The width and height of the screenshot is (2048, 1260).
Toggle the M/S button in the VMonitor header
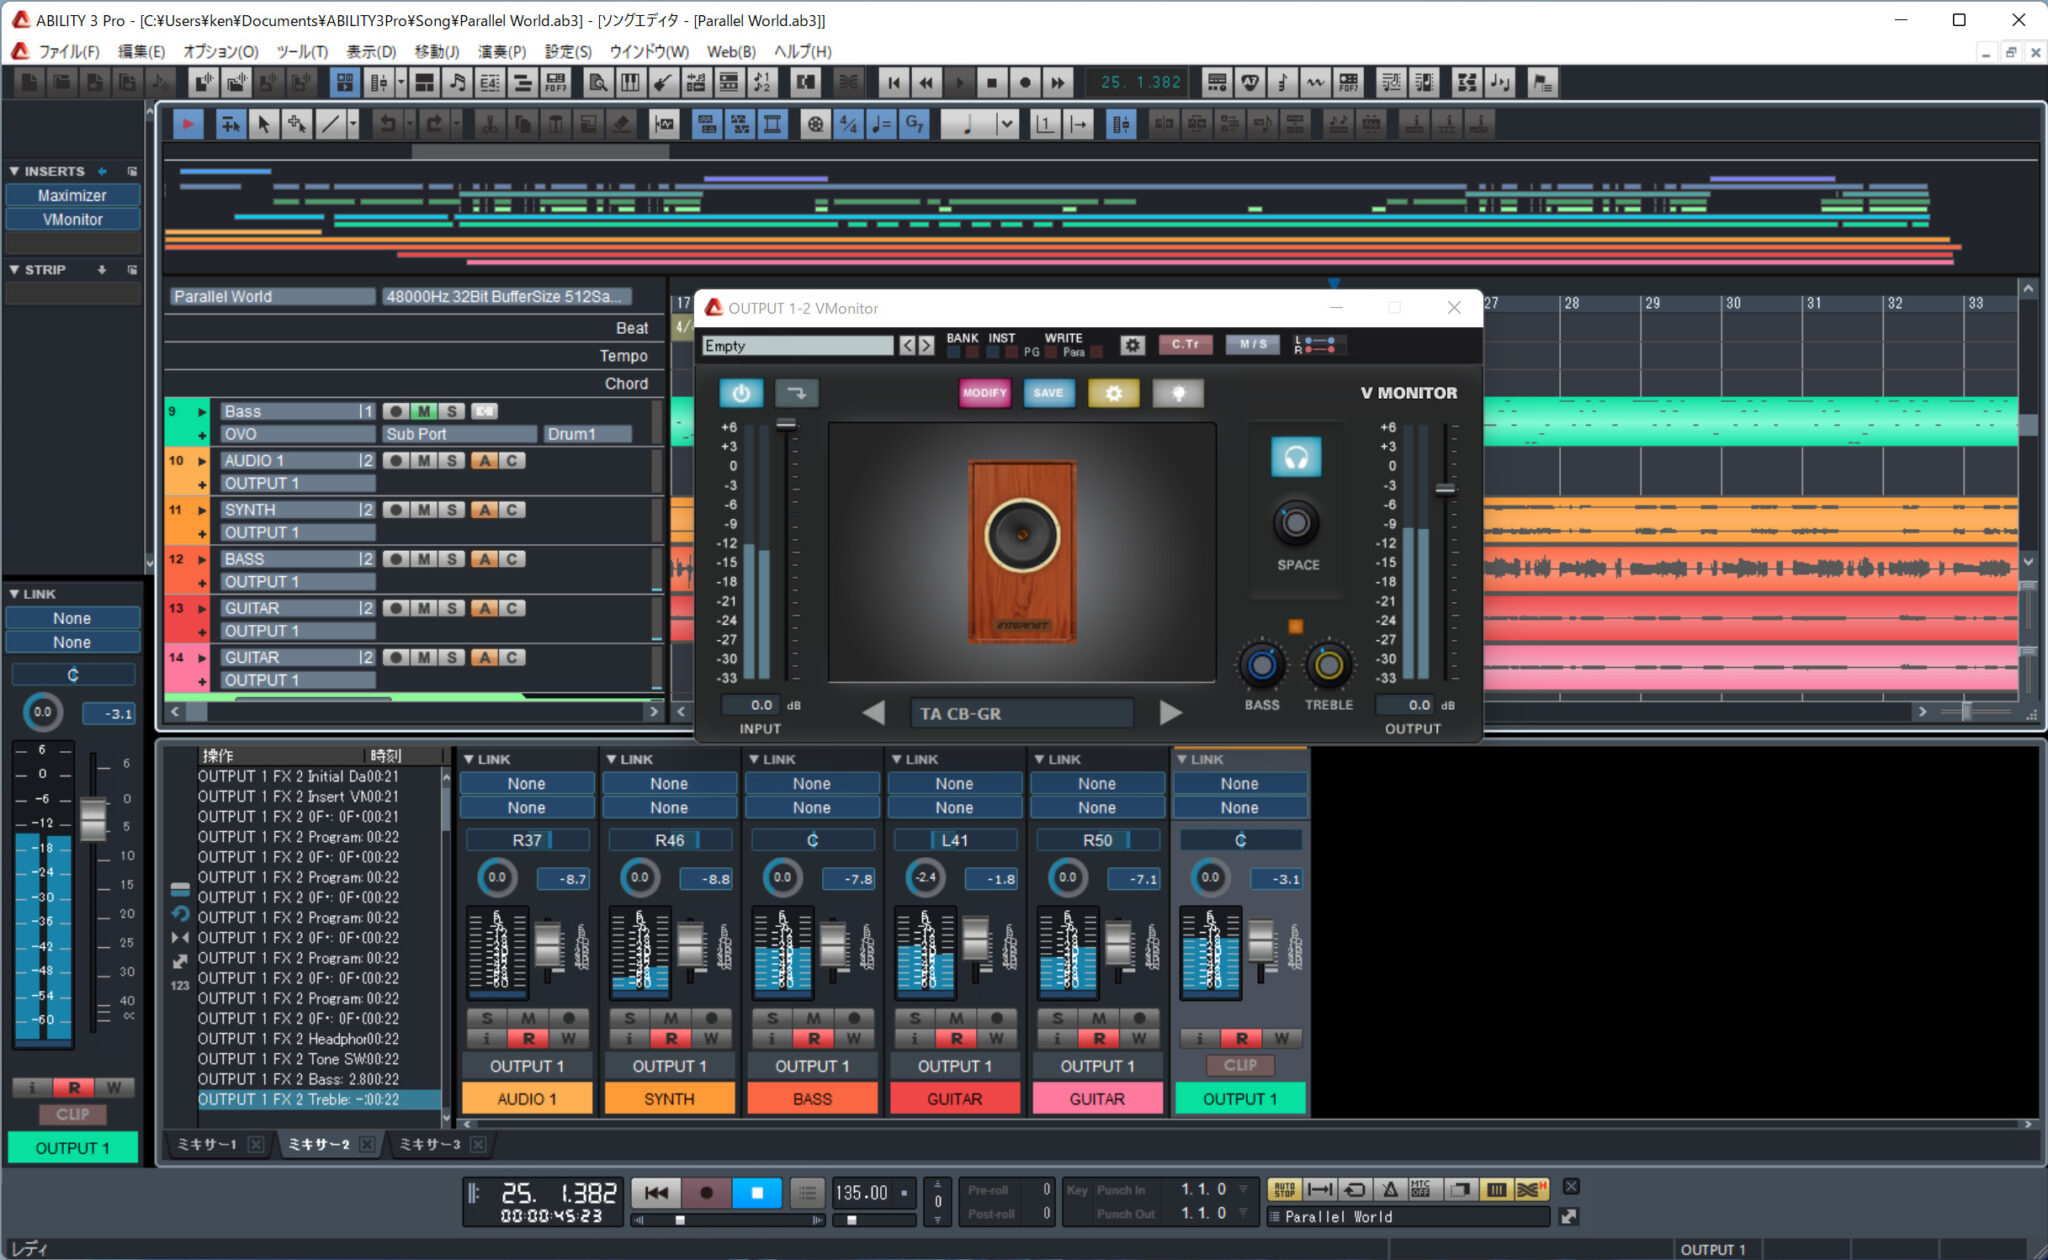[1252, 344]
